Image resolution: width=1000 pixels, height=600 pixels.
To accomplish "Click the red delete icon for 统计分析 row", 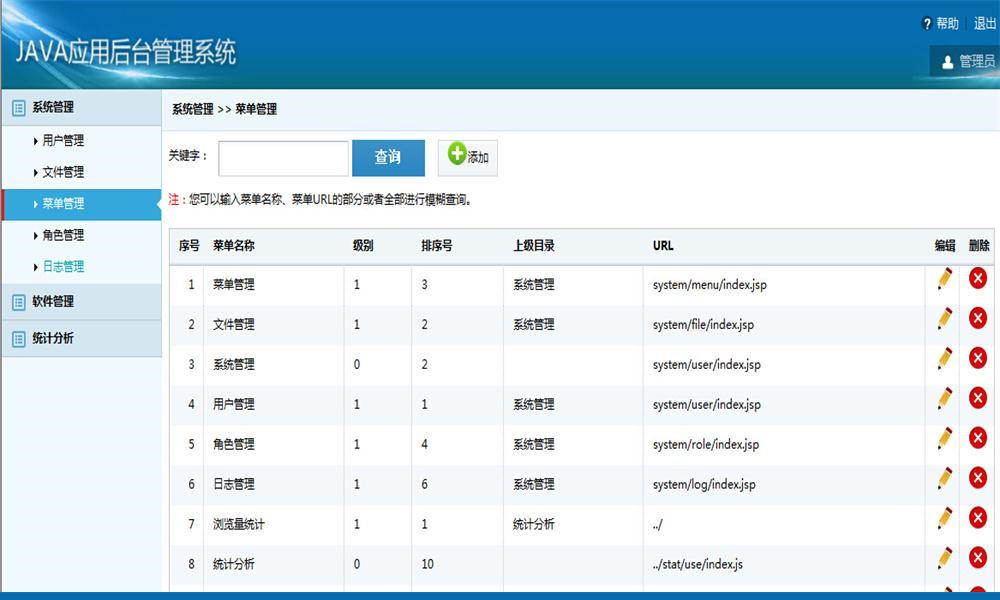I will [x=978, y=558].
